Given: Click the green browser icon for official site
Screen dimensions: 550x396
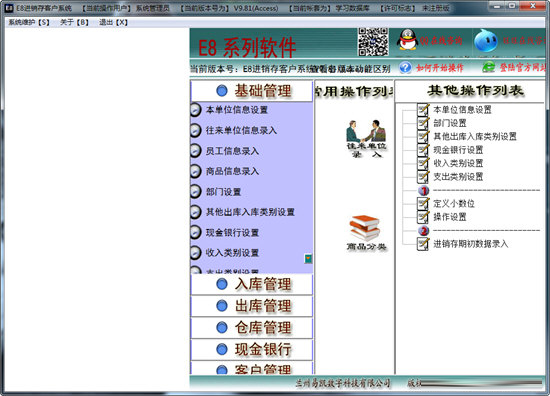Looking at the screenshot, I should 488,67.
